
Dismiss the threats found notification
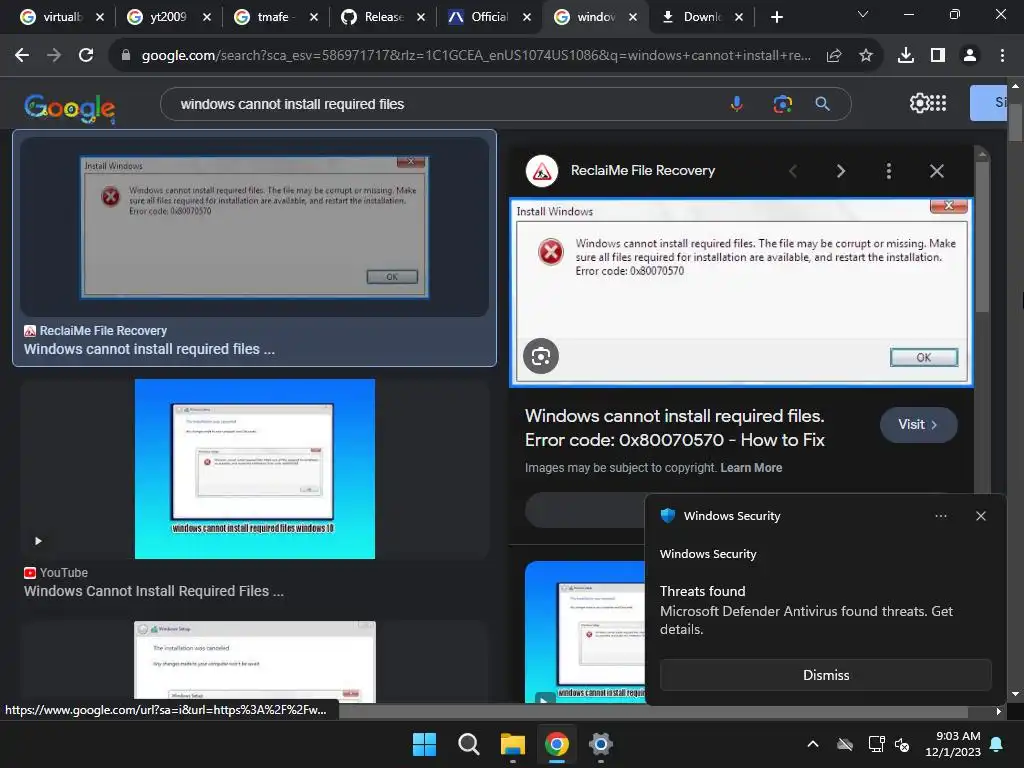click(x=825, y=675)
